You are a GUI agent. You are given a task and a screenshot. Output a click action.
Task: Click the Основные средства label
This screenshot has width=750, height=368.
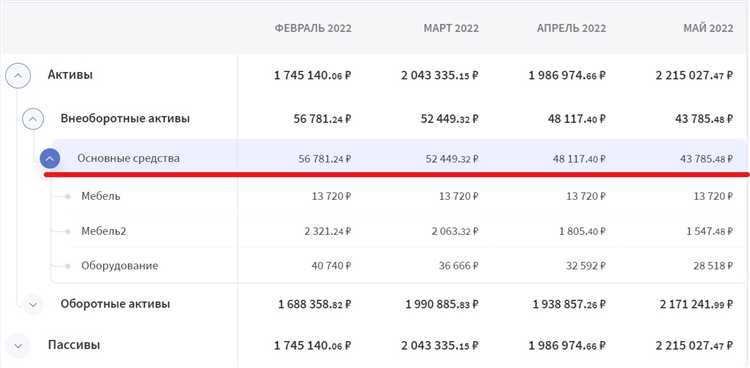coord(129,158)
